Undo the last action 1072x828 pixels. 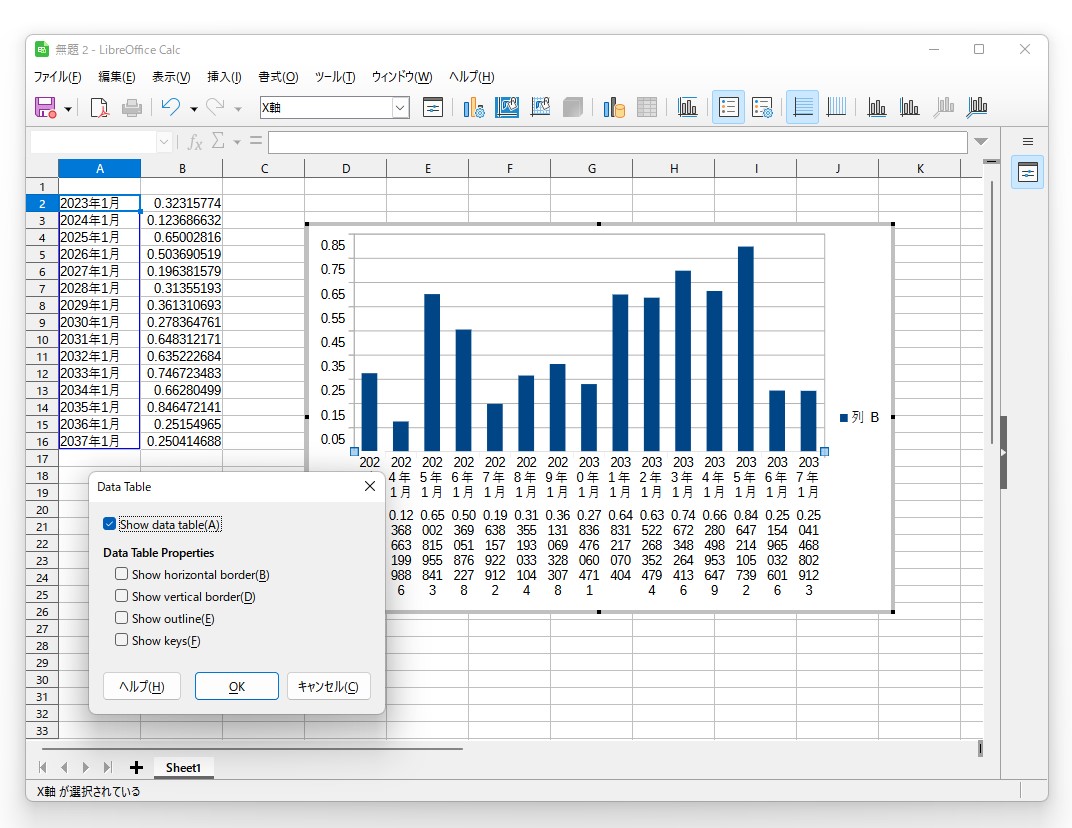coord(170,107)
